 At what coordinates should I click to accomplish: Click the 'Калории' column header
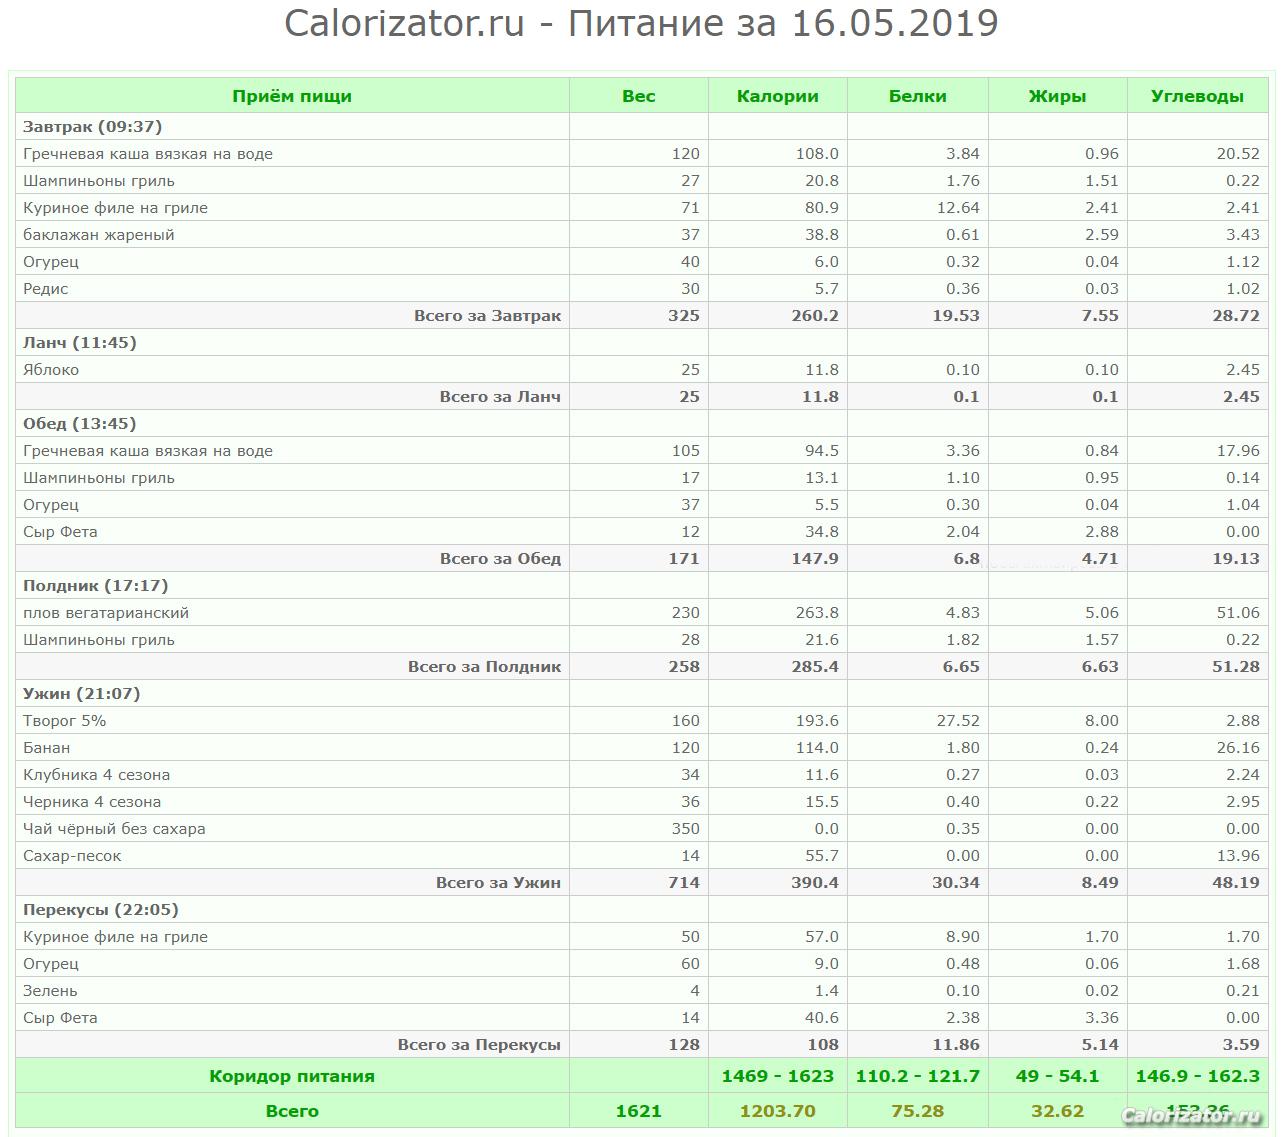click(x=777, y=96)
